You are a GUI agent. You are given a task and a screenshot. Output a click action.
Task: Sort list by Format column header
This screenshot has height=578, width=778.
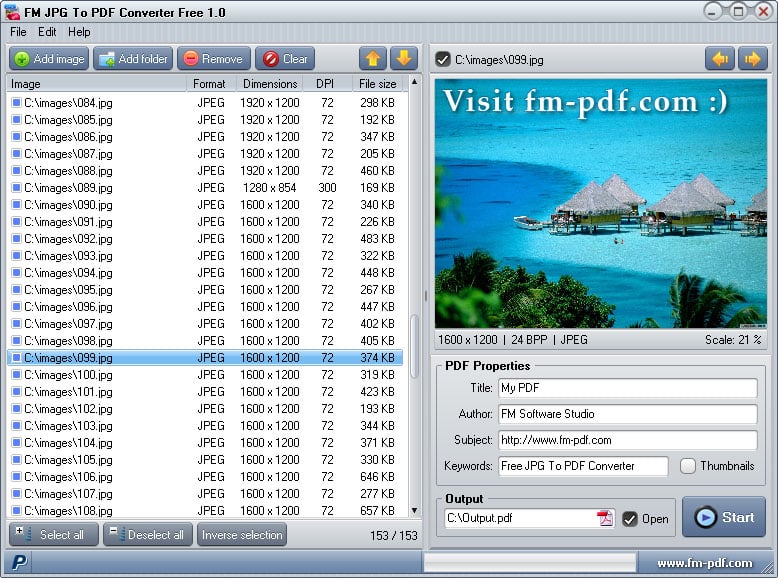coord(212,84)
